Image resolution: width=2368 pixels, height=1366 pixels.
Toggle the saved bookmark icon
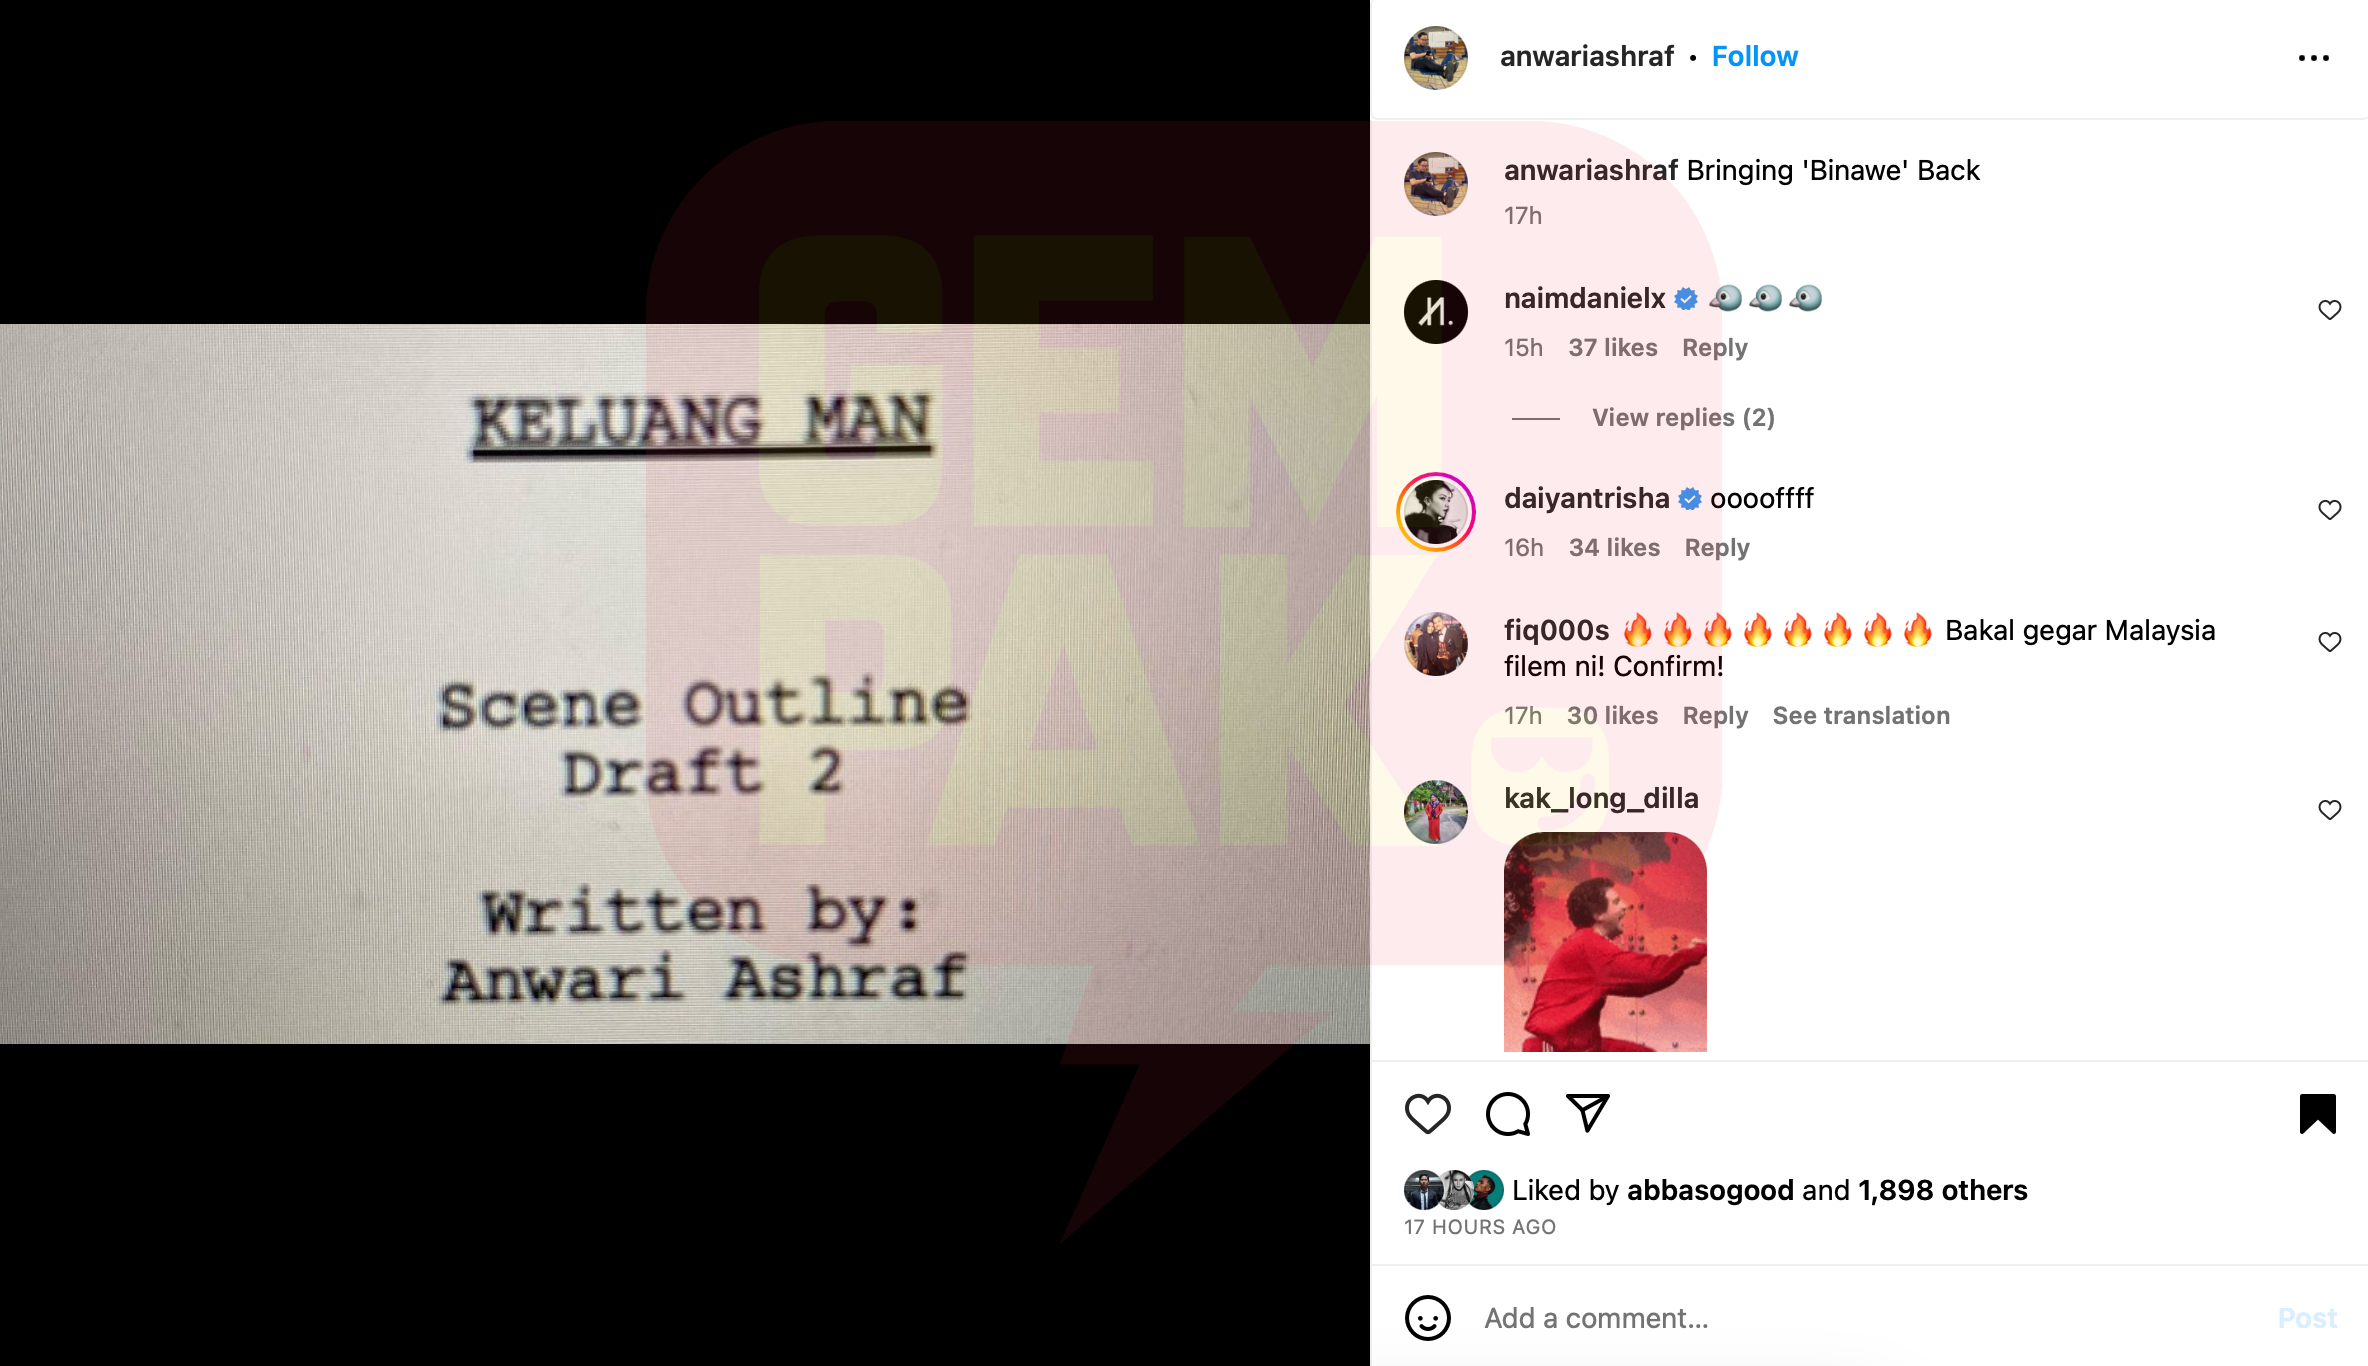point(2317,1114)
